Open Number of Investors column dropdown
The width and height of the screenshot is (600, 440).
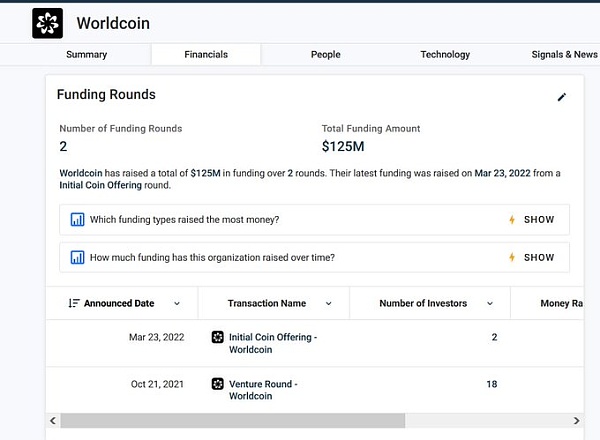pyautogui.click(x=490, y=303)
